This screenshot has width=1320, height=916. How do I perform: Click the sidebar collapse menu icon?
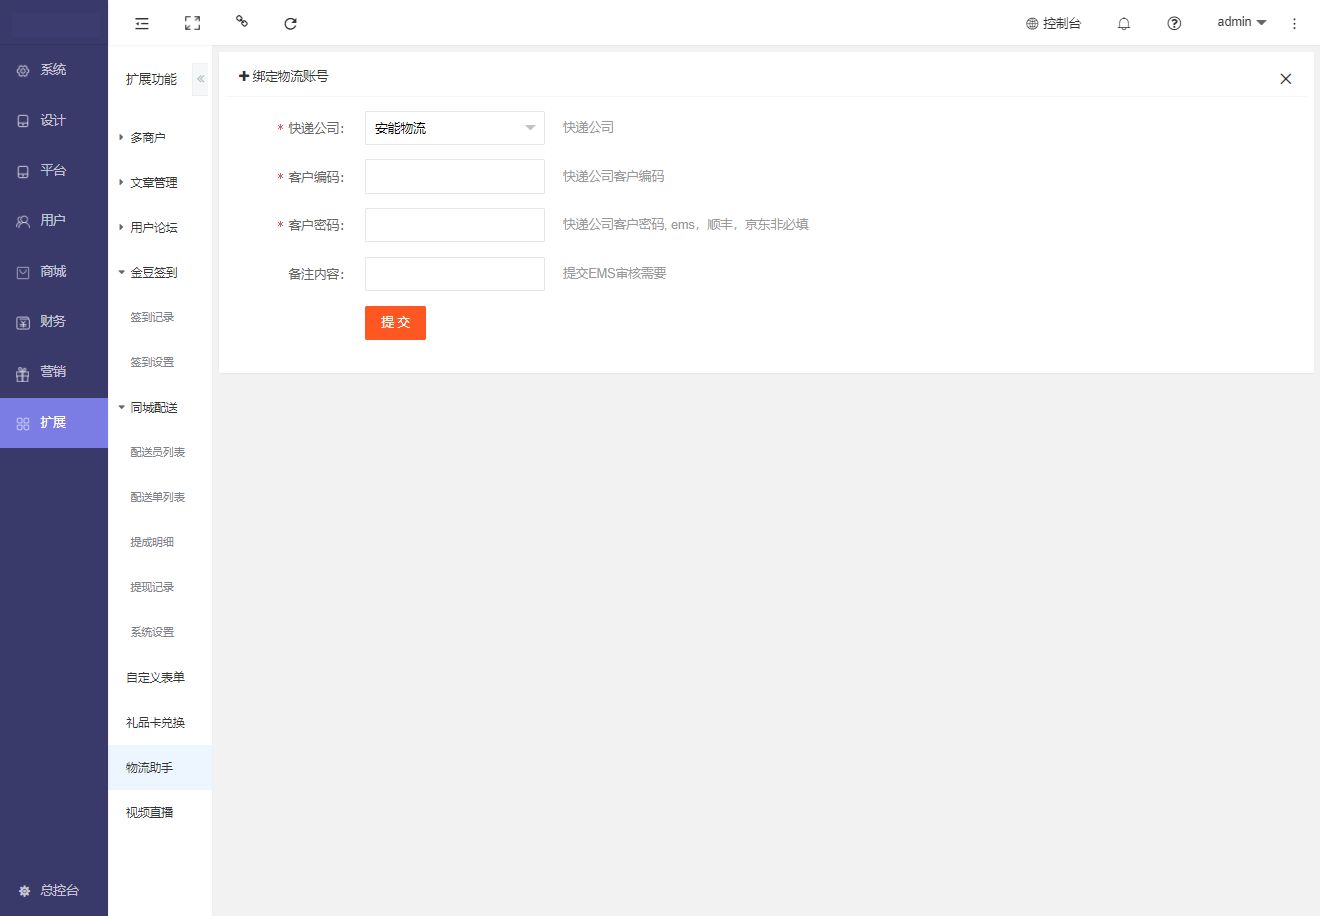click(x=142, y=23)
